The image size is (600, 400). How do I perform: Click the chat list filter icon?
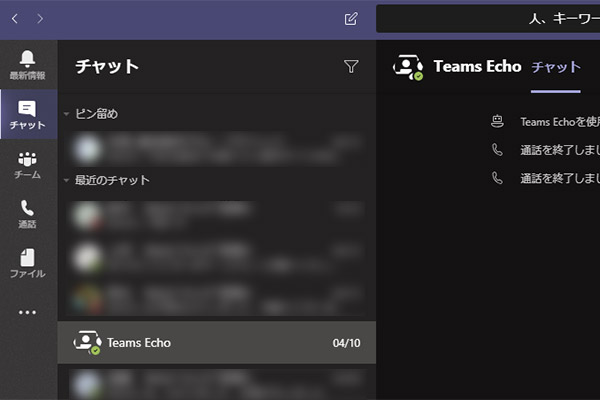pos(351,66)
